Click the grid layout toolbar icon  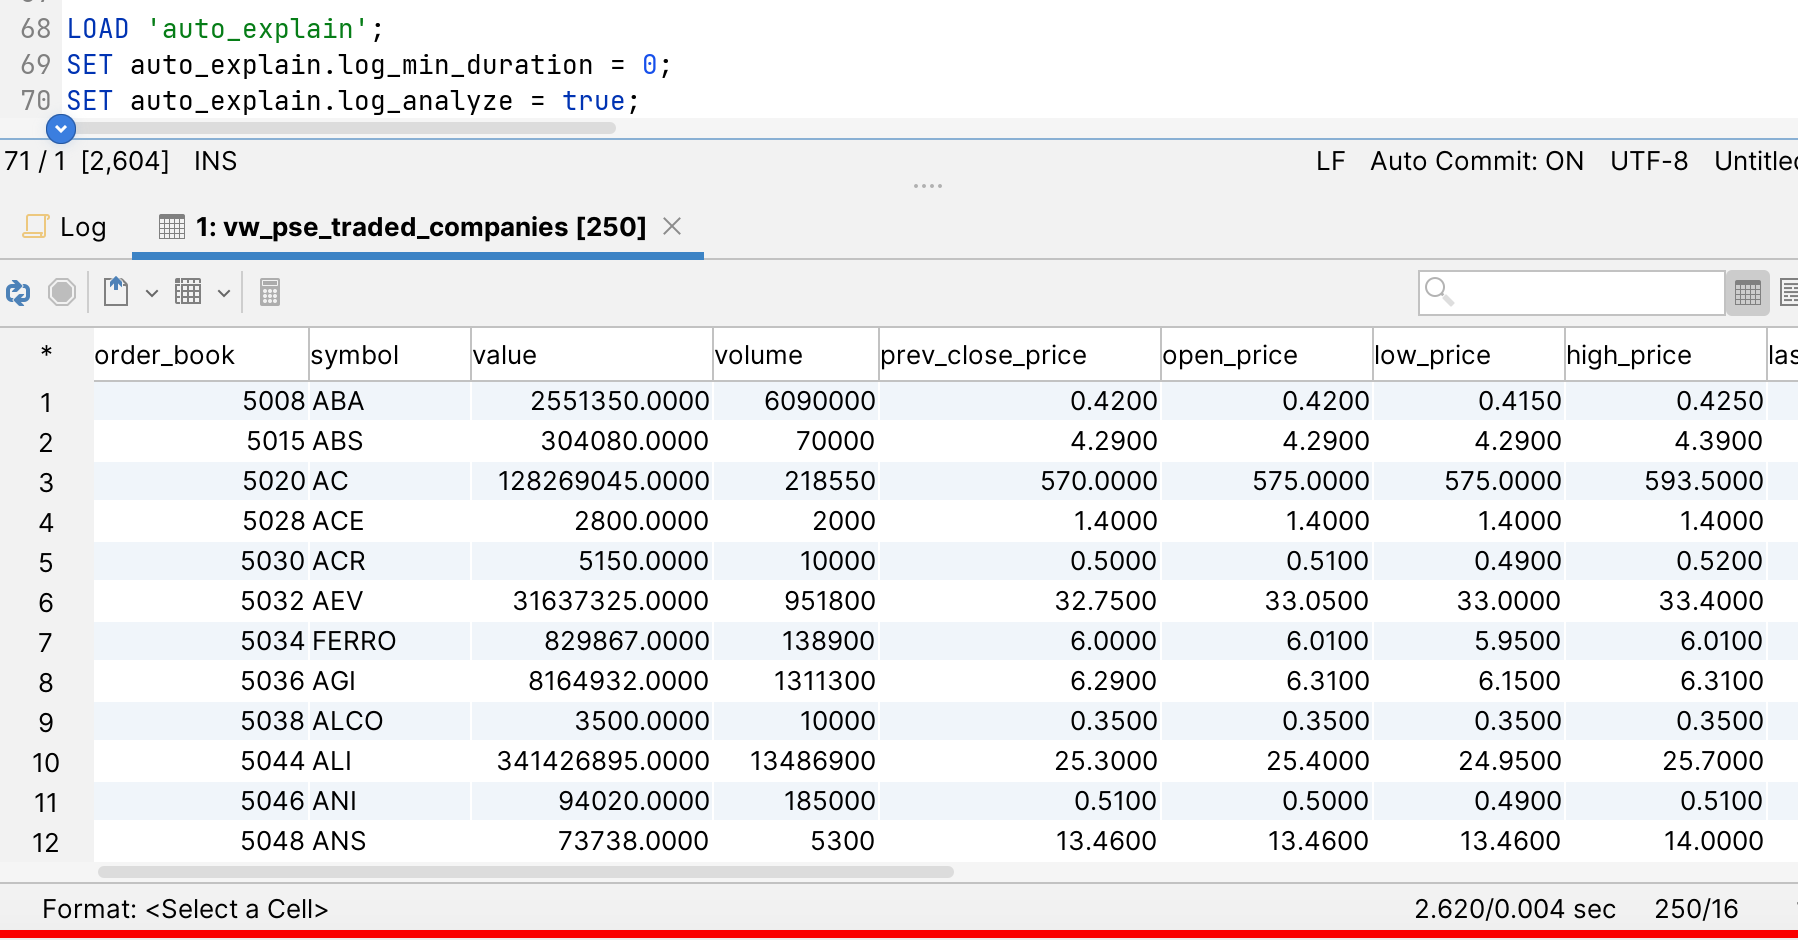tap(188, 292)
